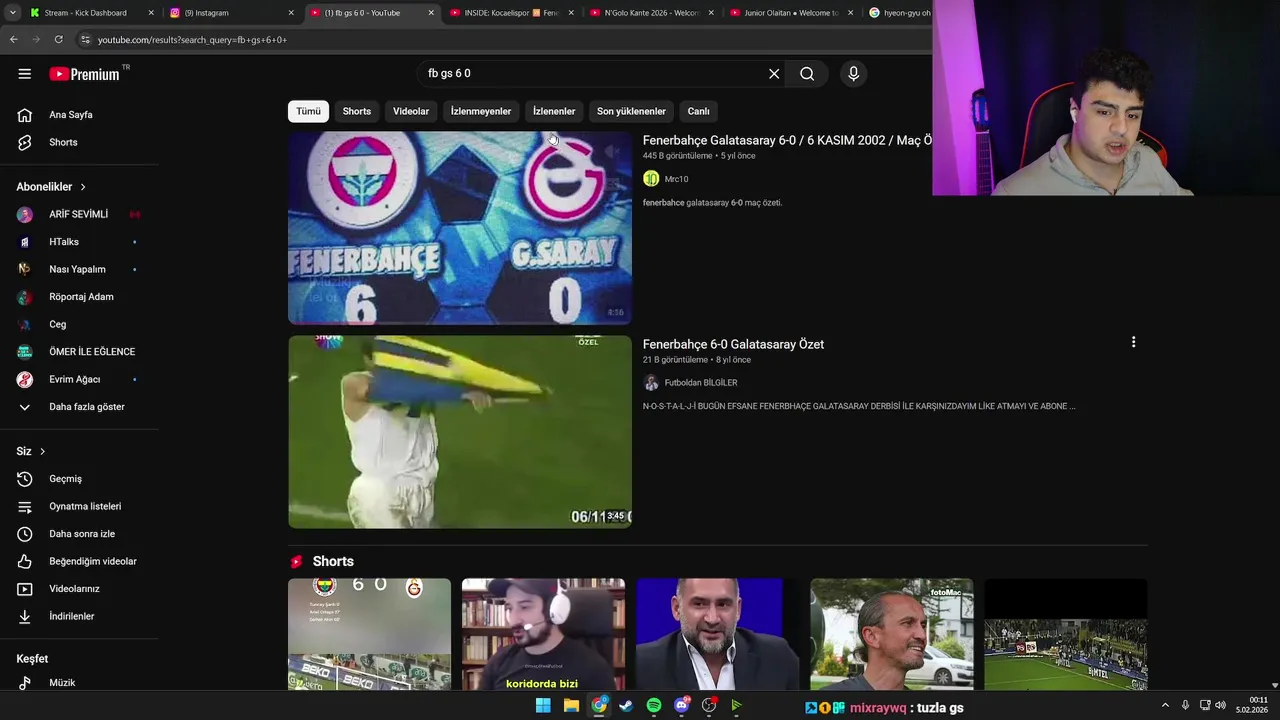
Task: Play the Fenerbahçe 6 G.Saray 0 thumbnail
Action: (460, 228)
